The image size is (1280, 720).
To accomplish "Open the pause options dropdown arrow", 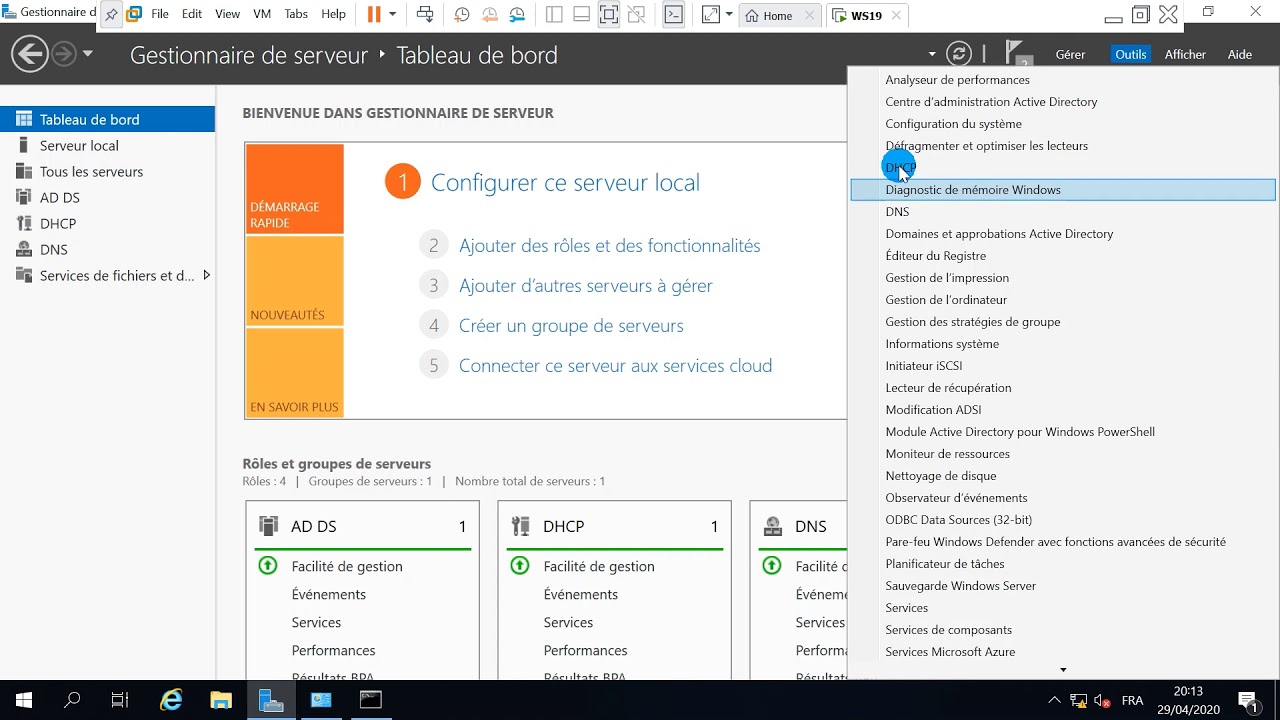I will click(392, 15).
